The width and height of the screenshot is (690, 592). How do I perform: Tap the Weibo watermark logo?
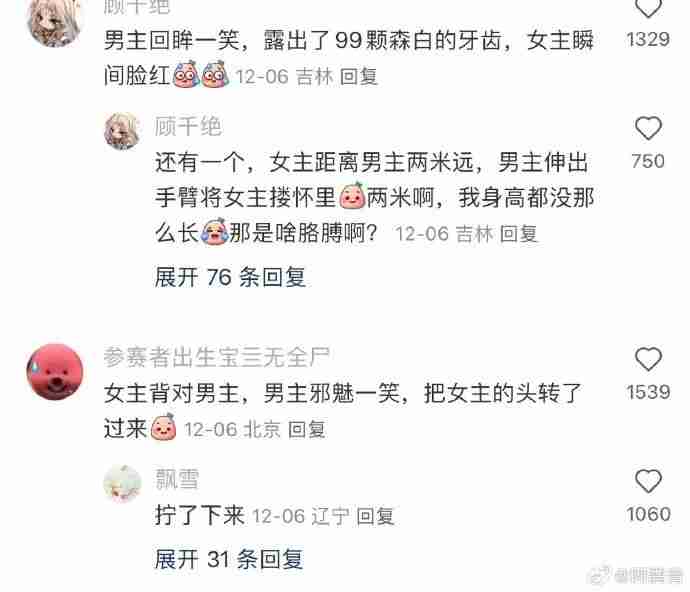coord(601,574)
